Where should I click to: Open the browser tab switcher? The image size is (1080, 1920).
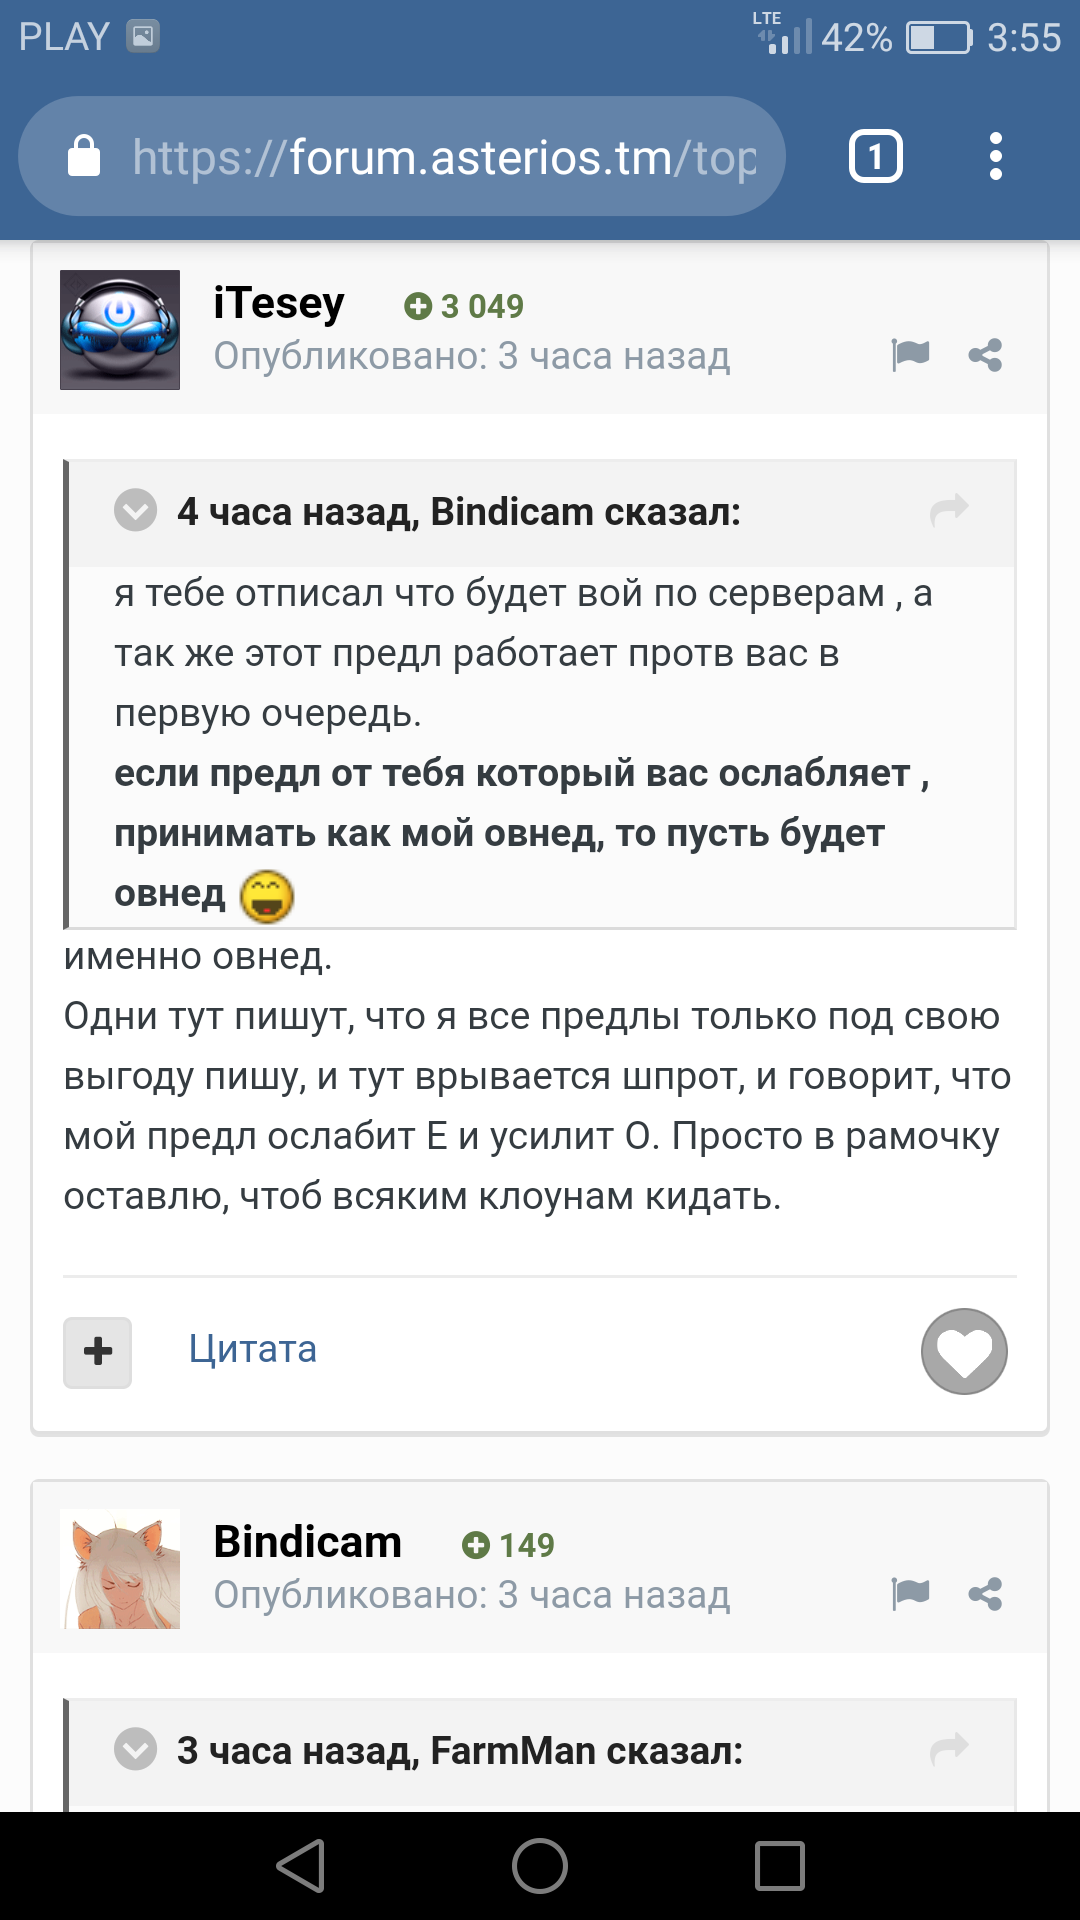pos(875,157)
